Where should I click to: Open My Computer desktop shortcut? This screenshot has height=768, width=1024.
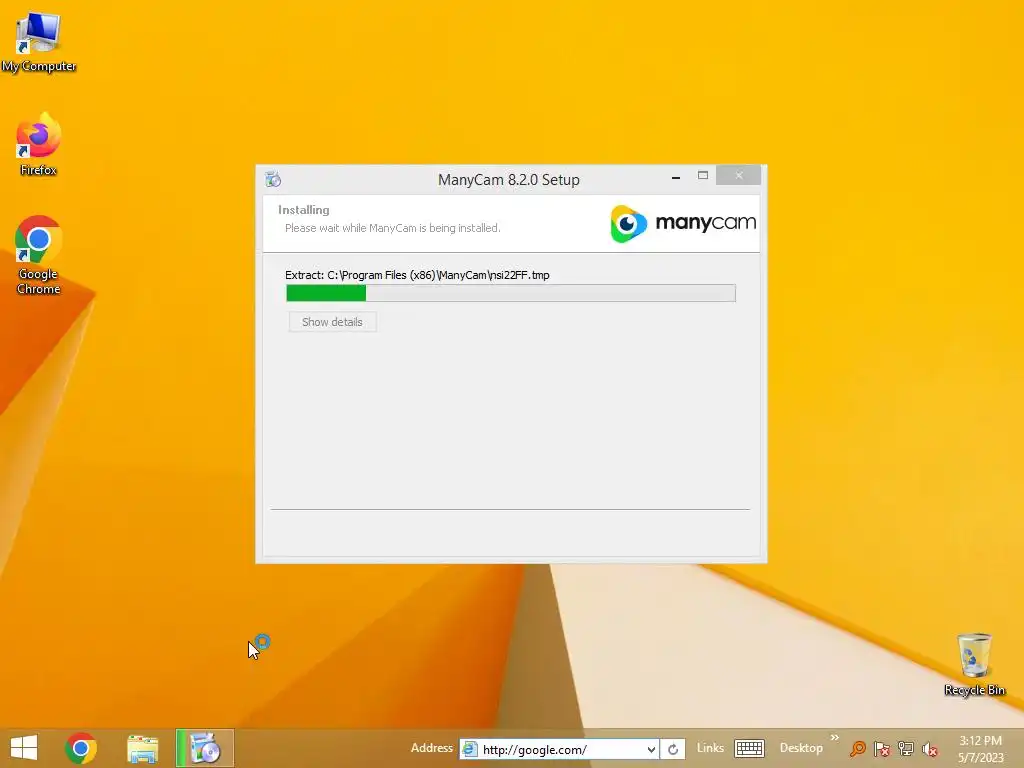coord(39,42)
